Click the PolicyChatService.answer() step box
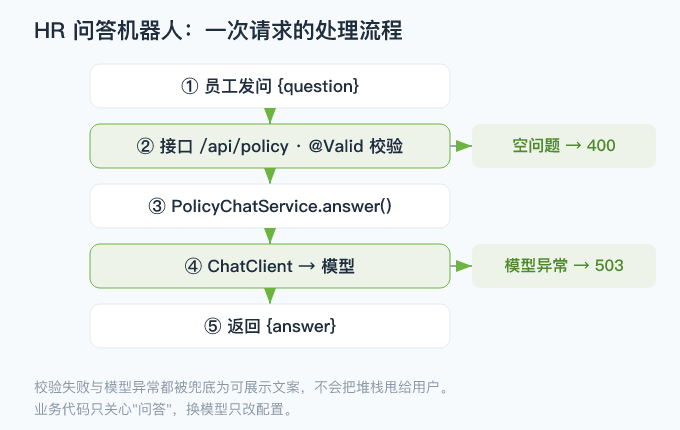This screenshot has height=430, width=680. coord(270,206)
